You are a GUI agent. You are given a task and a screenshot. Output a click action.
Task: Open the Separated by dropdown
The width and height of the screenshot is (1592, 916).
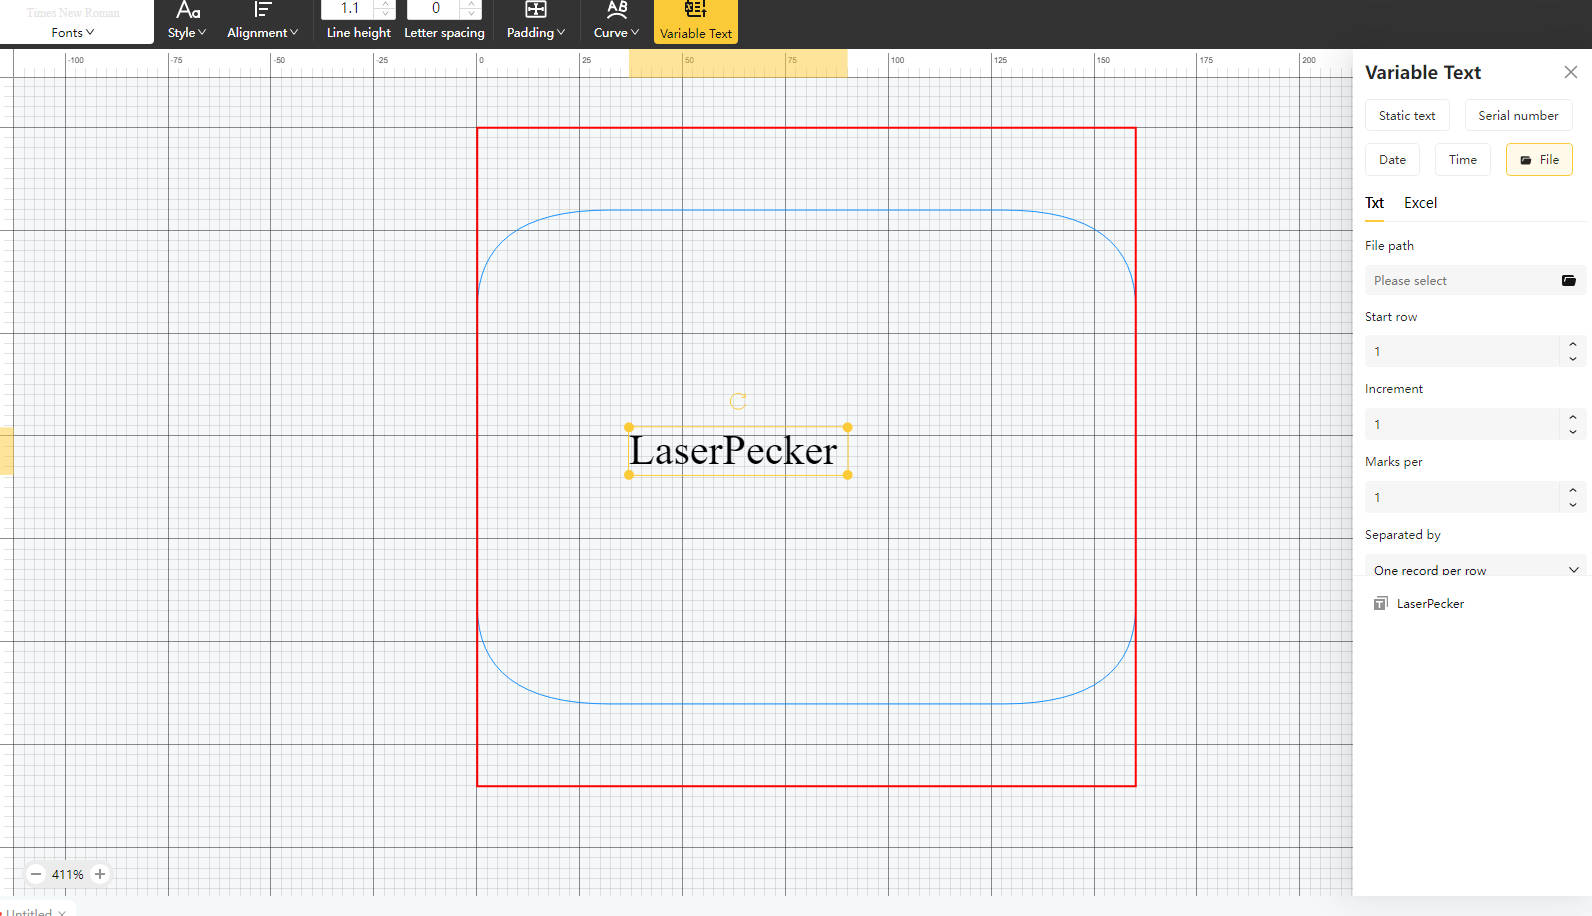coord(1475,568)
